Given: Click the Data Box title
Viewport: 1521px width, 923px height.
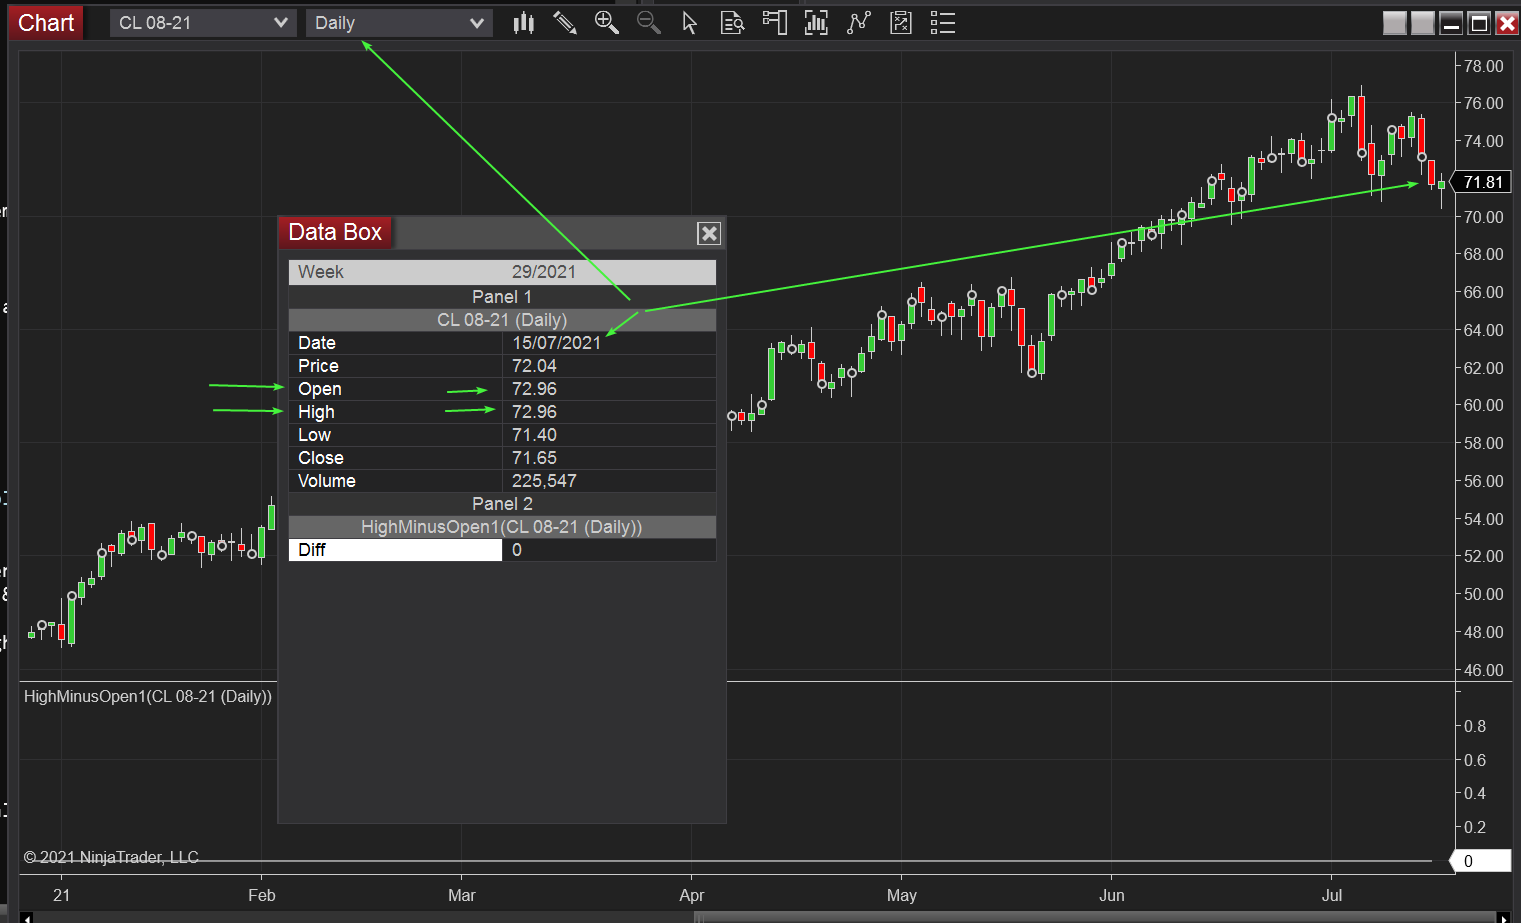Looking at the screenshot, I should (x=335, y=232).
